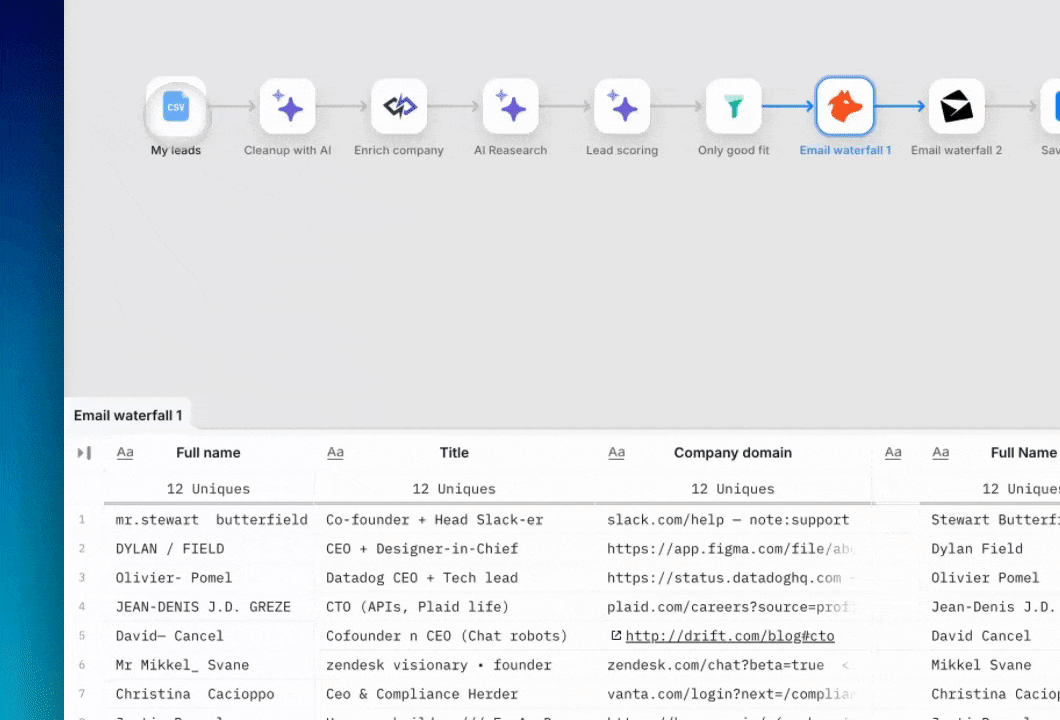Click the Cleanup with AI label
The height and width of the screenshot is (720, 1060).
point(287,150)
